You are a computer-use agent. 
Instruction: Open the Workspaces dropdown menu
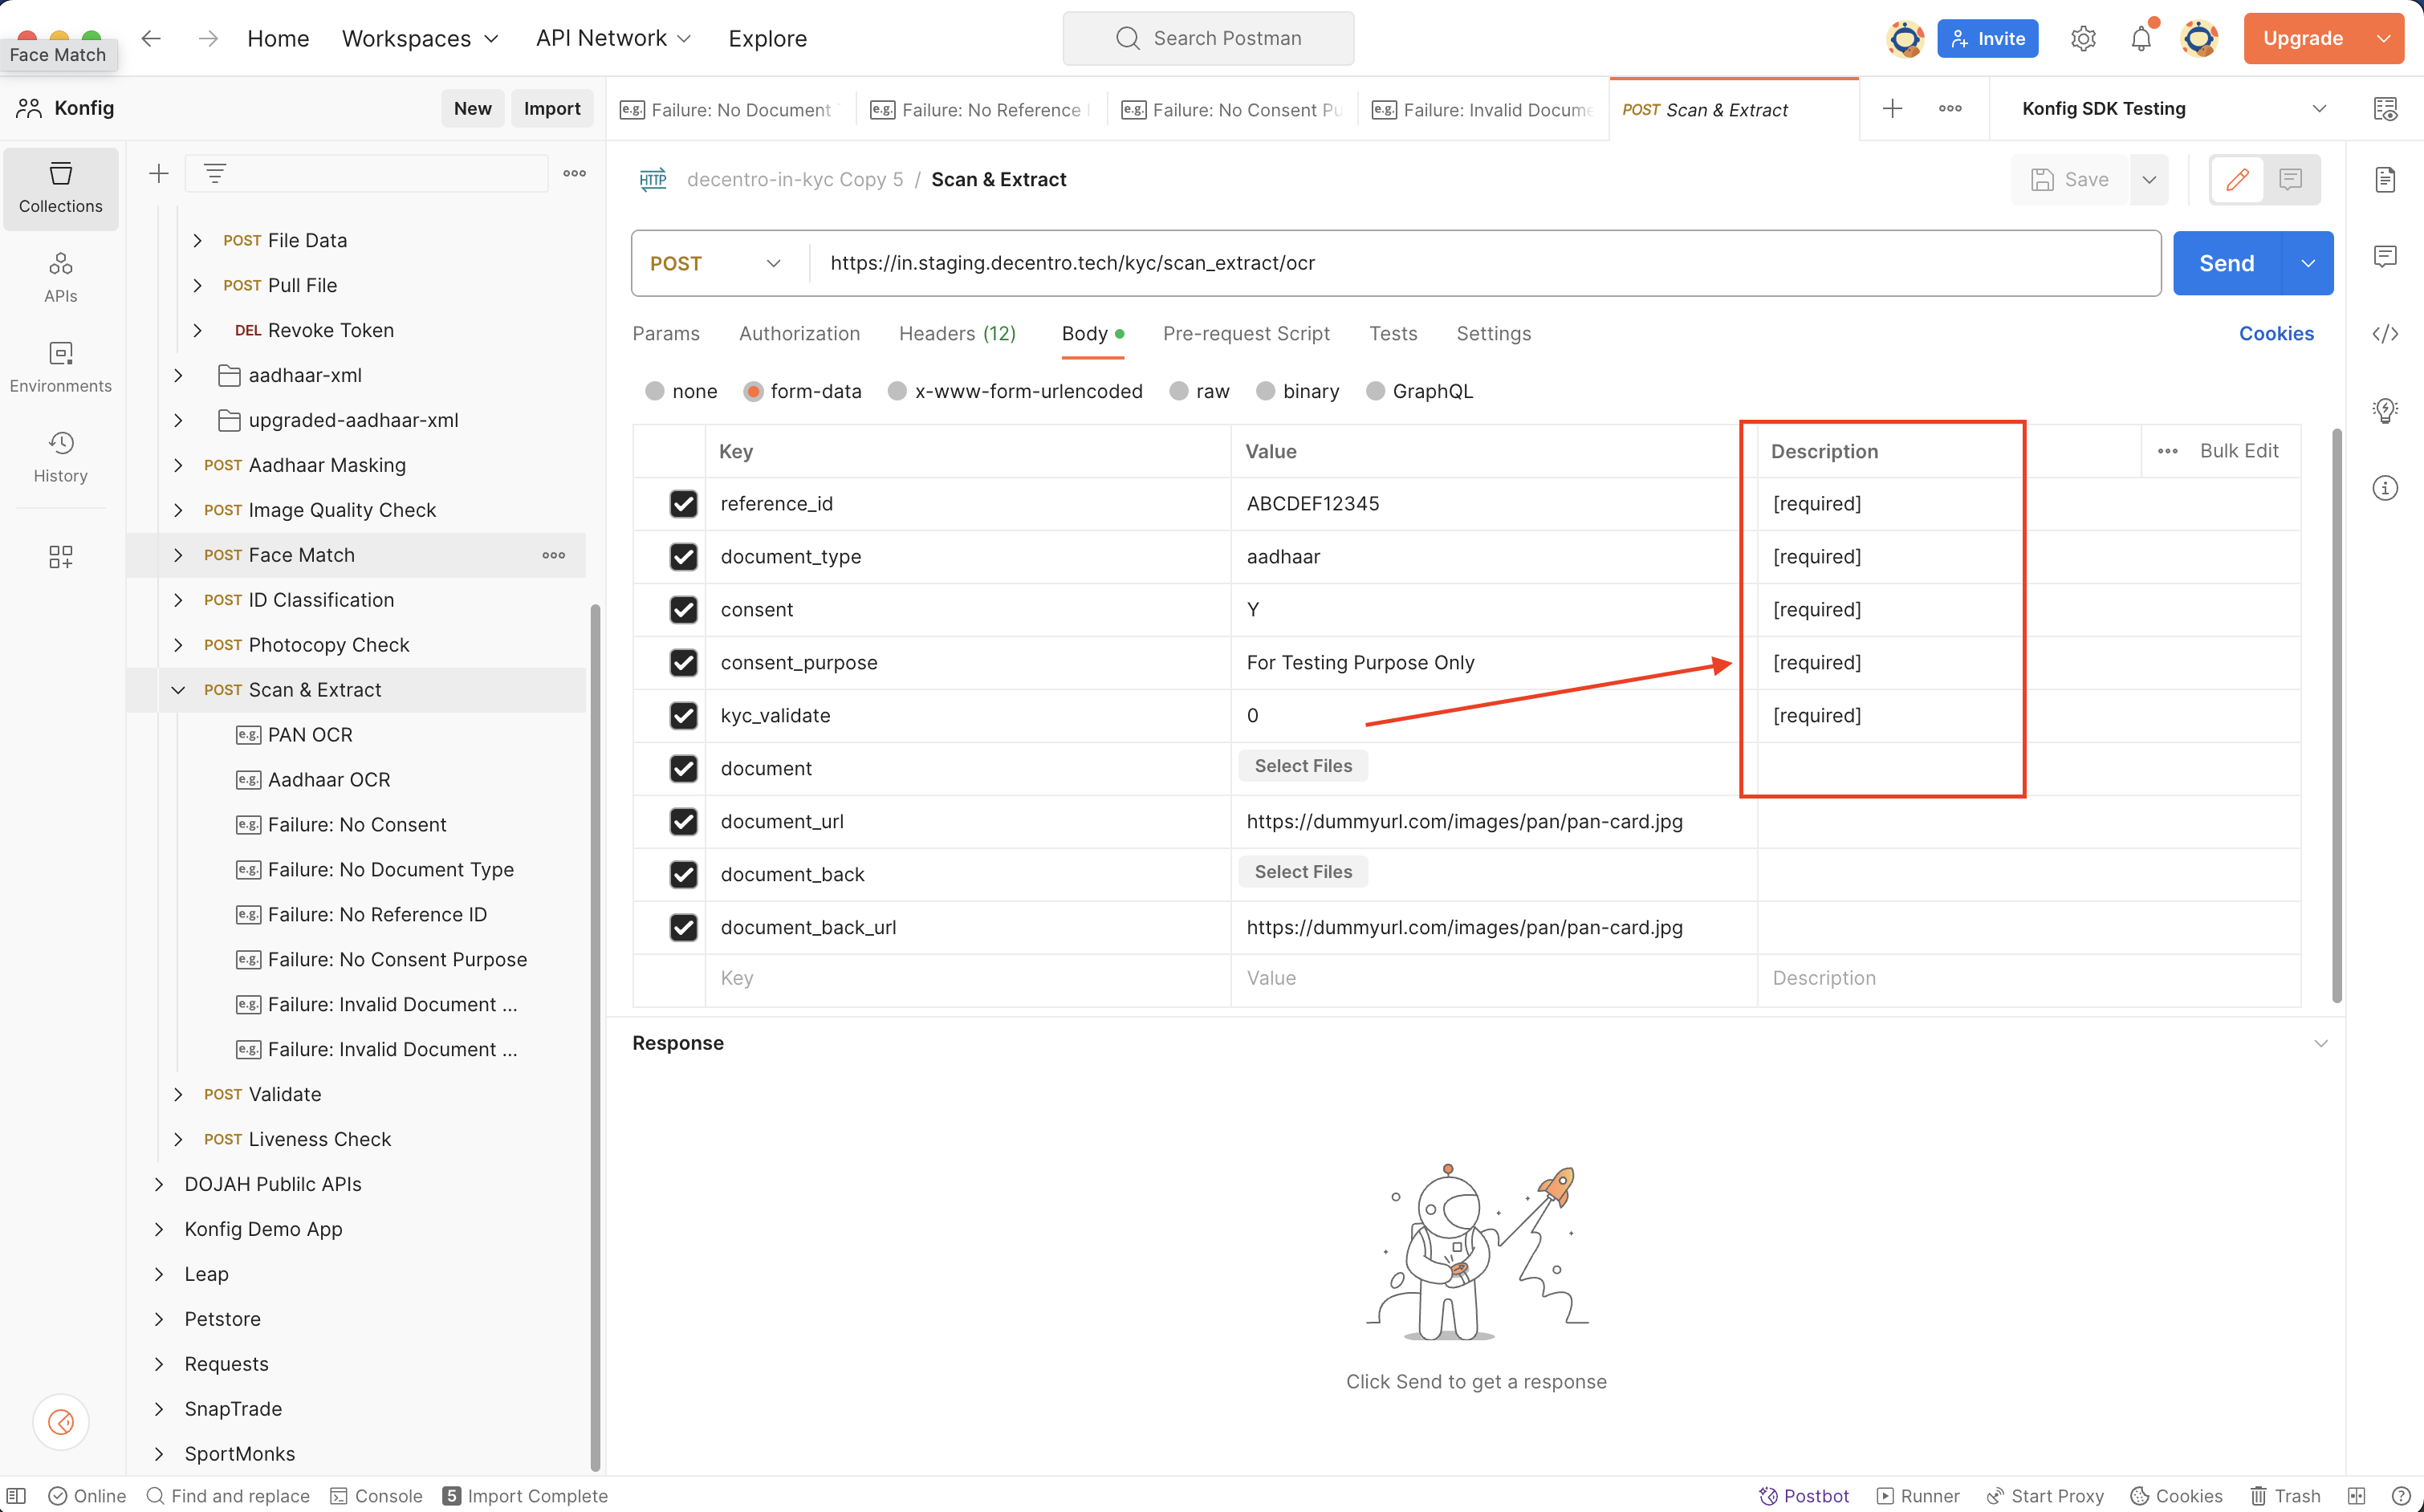[420, 38]
